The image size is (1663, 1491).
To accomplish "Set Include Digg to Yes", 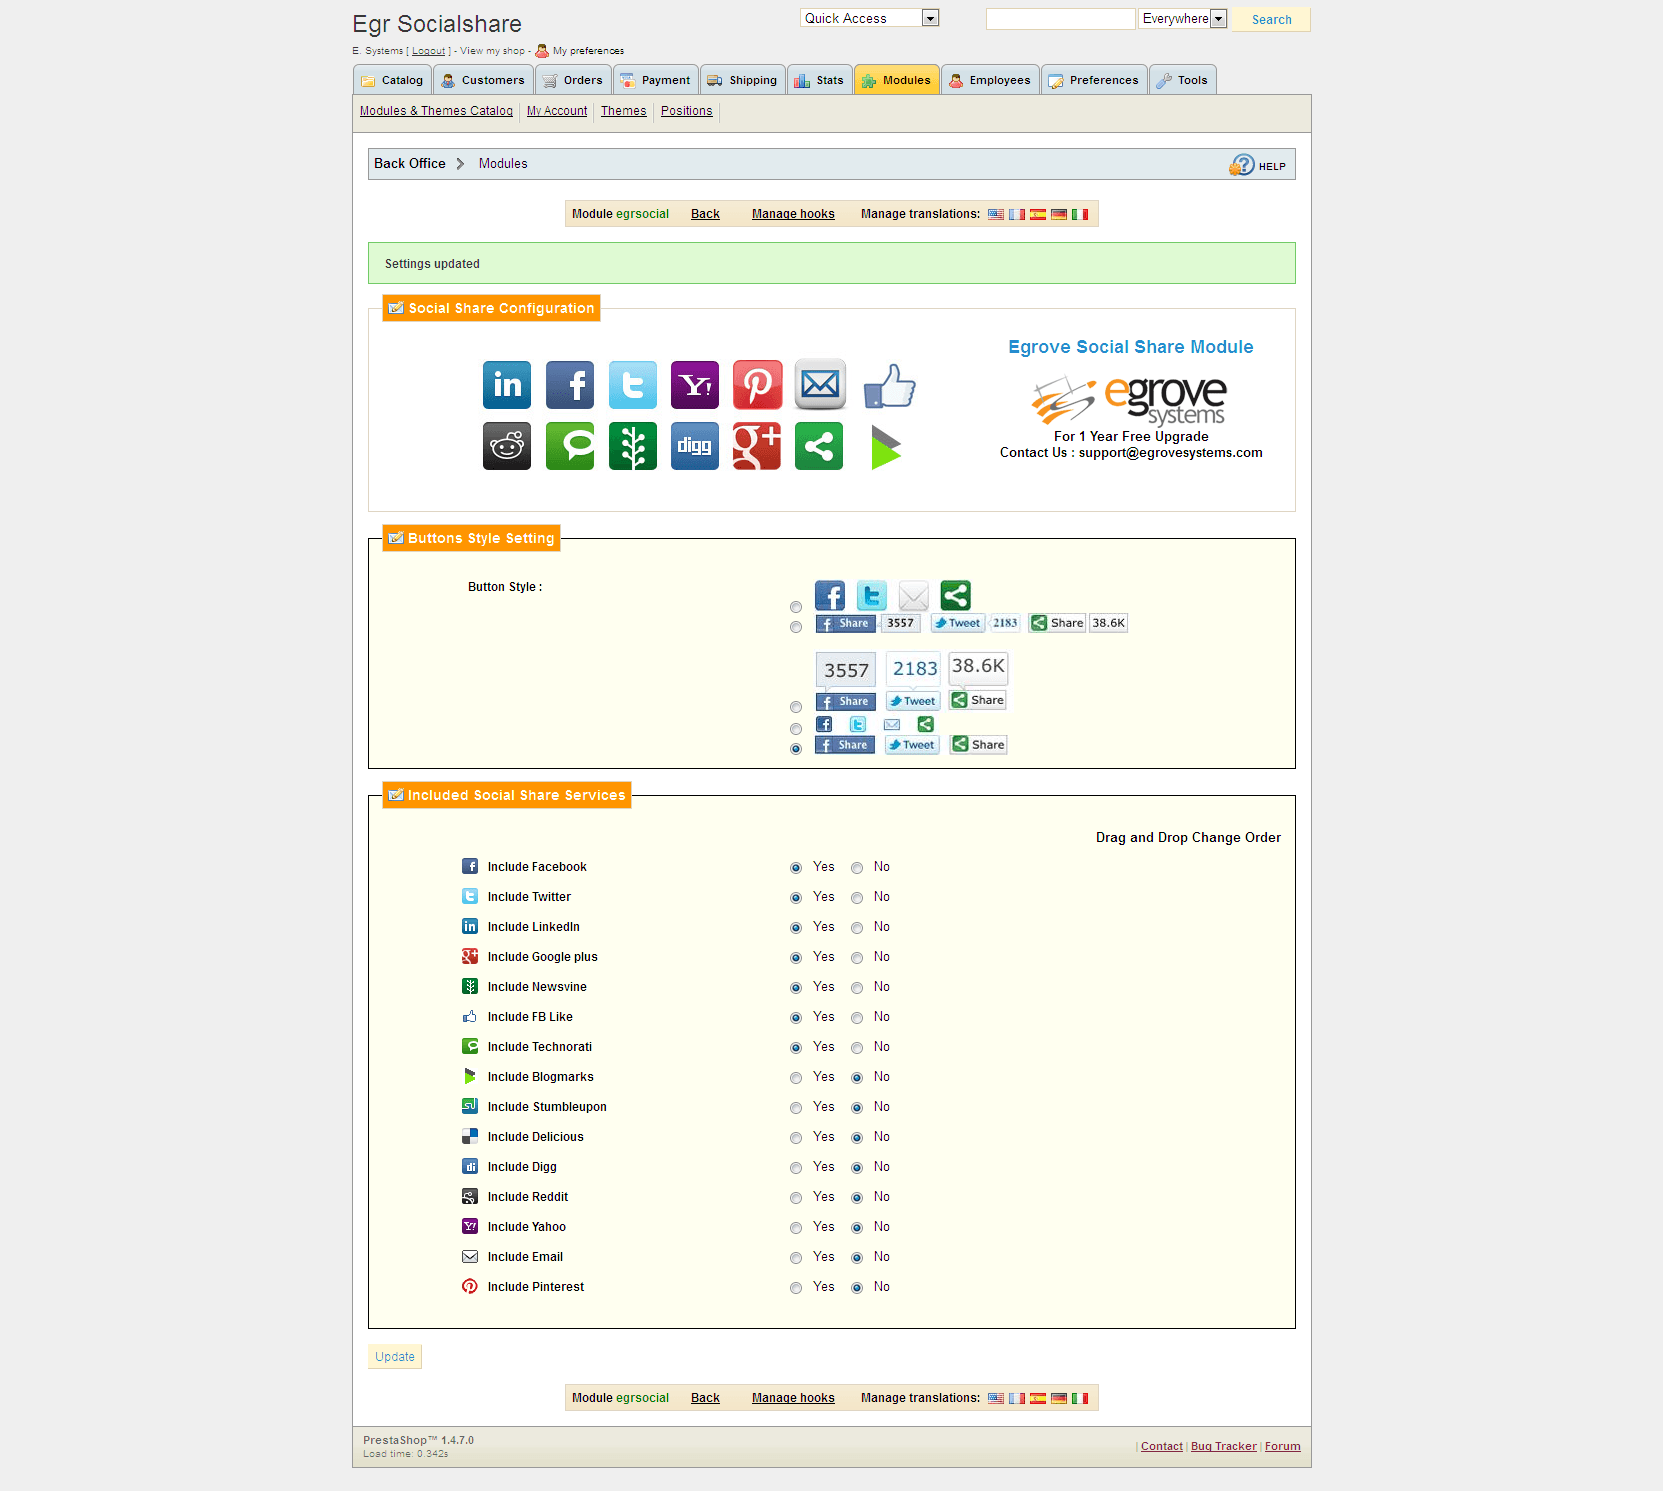I will click(796, 1168).
